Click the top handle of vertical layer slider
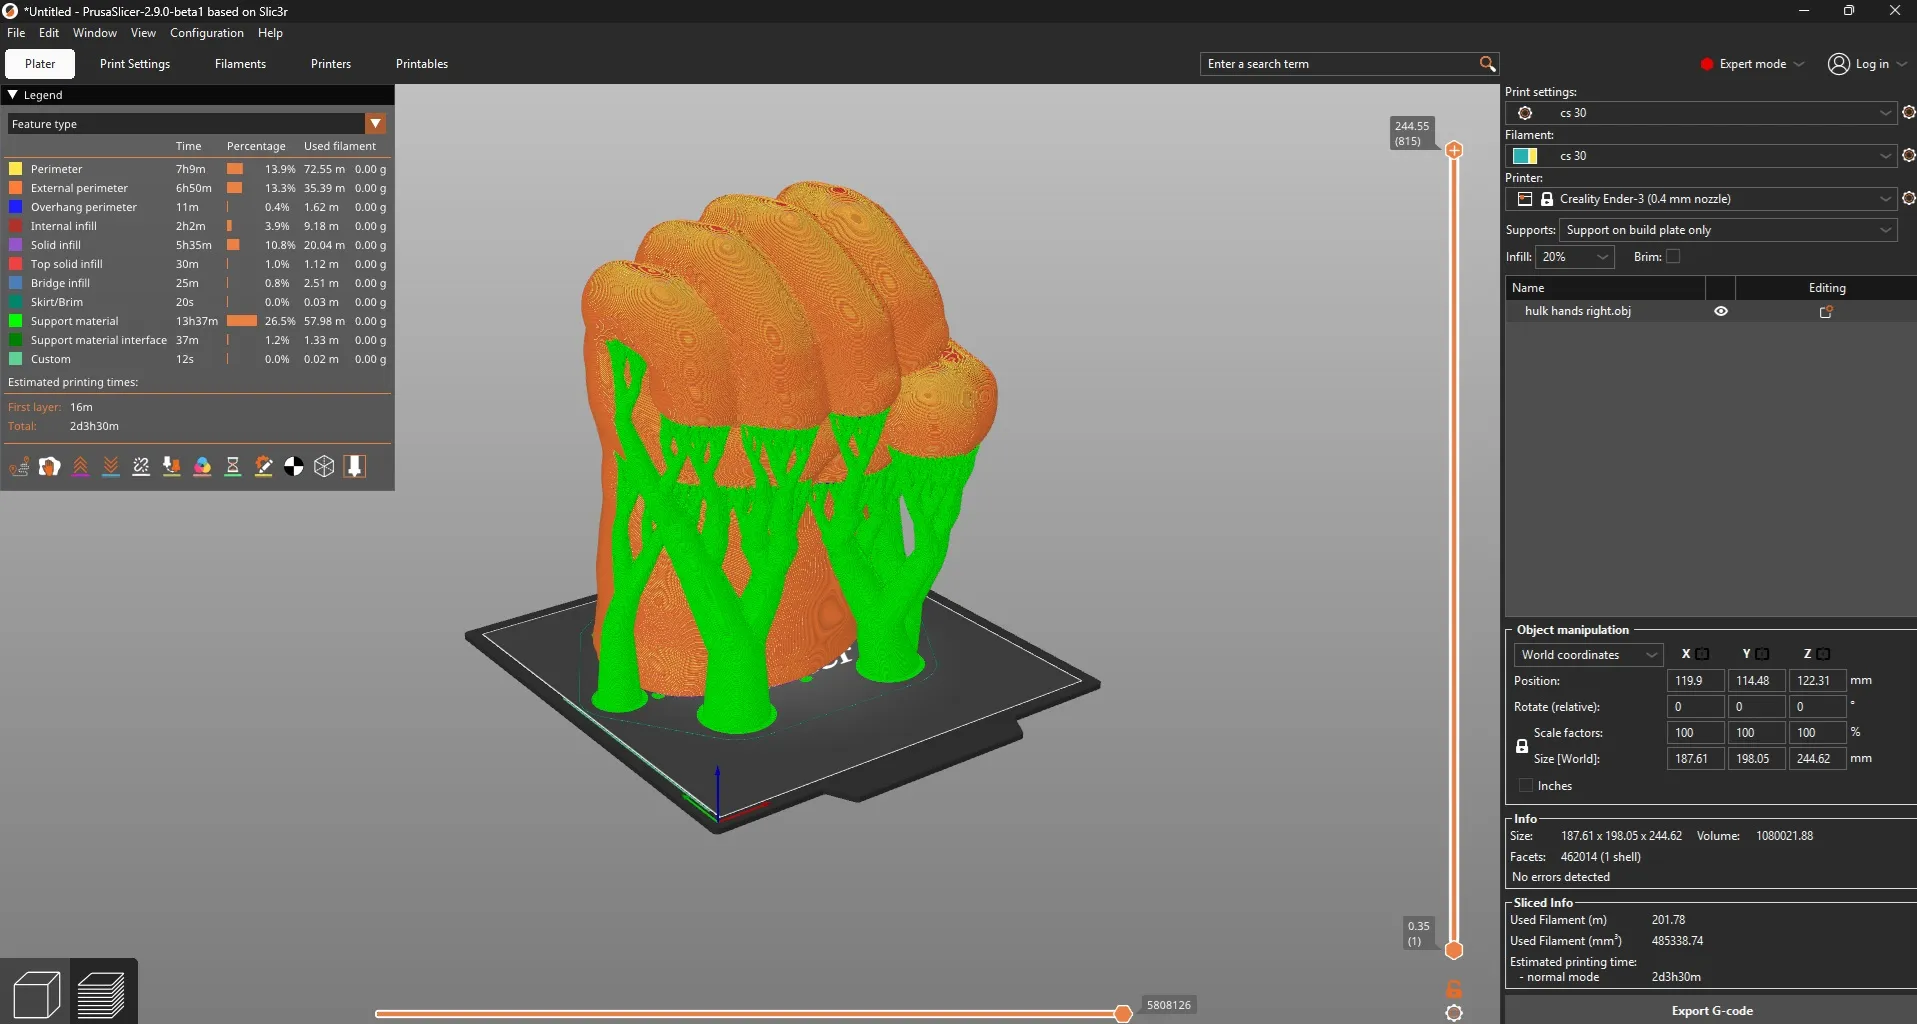This screenshot has width=1917, height=1024. 1454,150
